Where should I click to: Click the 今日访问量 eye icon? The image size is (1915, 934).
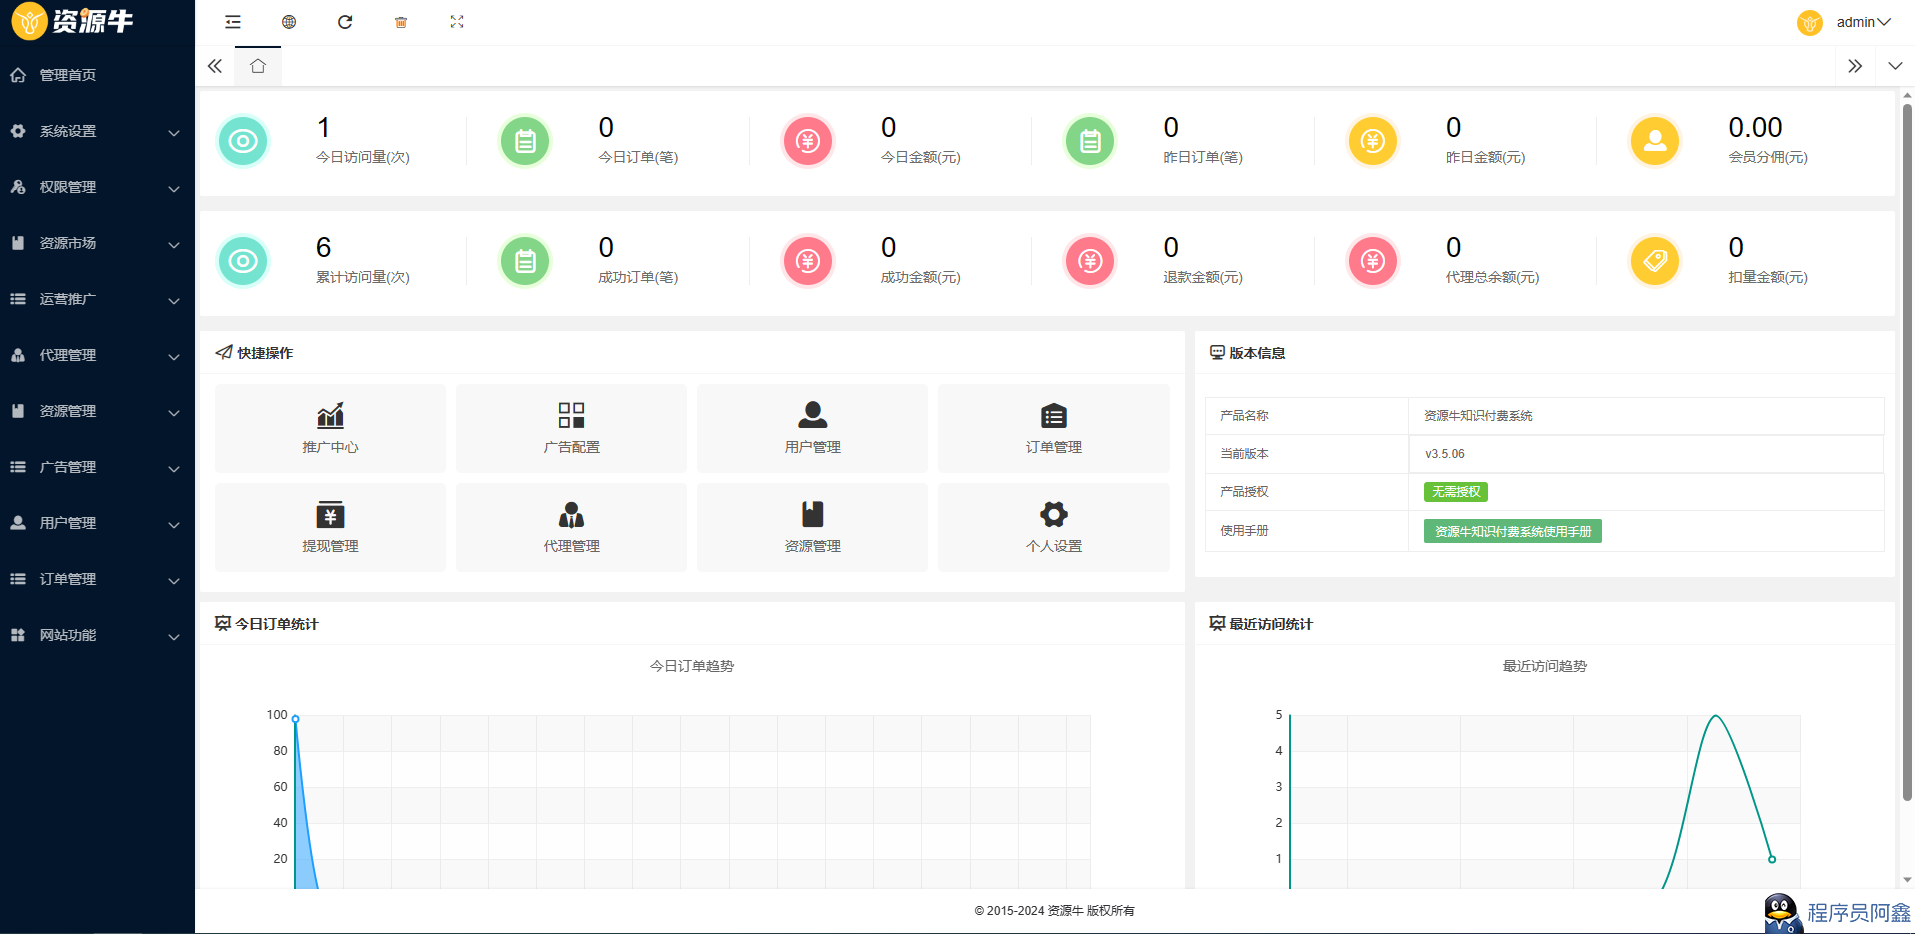243,141
